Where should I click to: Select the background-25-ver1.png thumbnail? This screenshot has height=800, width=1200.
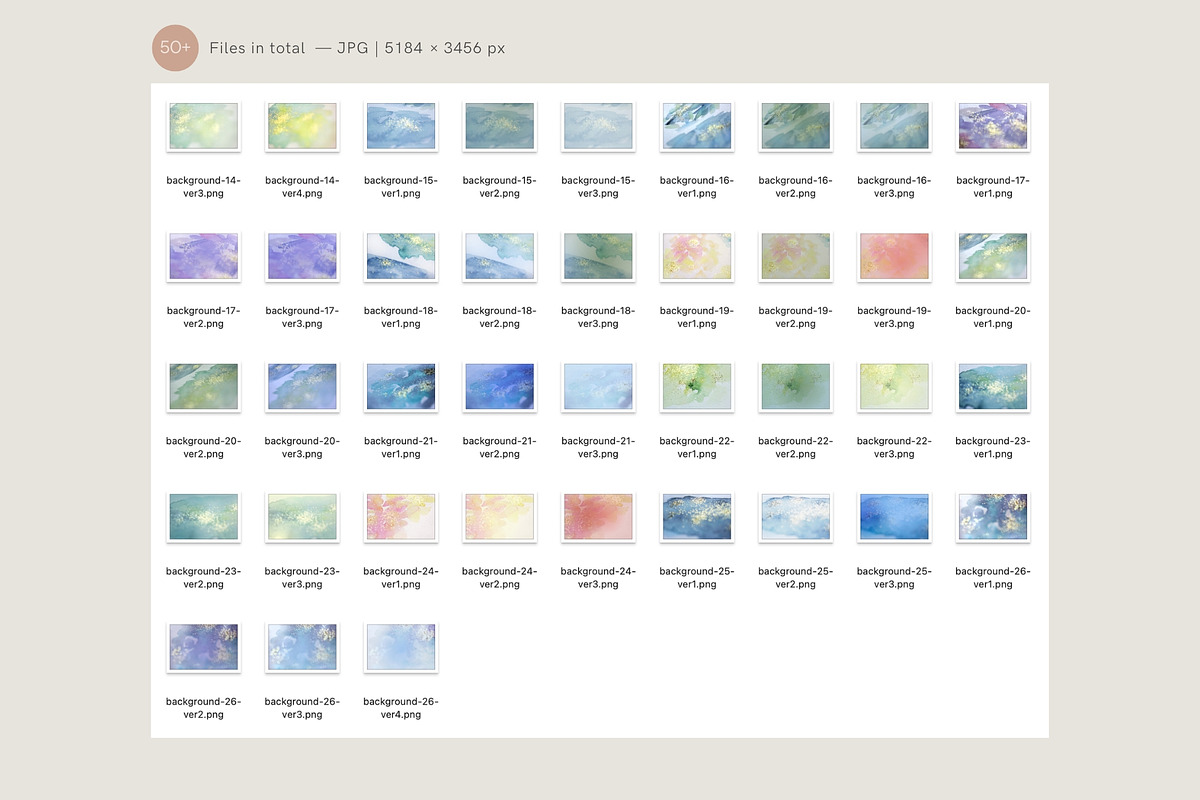(x=697, y=517)
